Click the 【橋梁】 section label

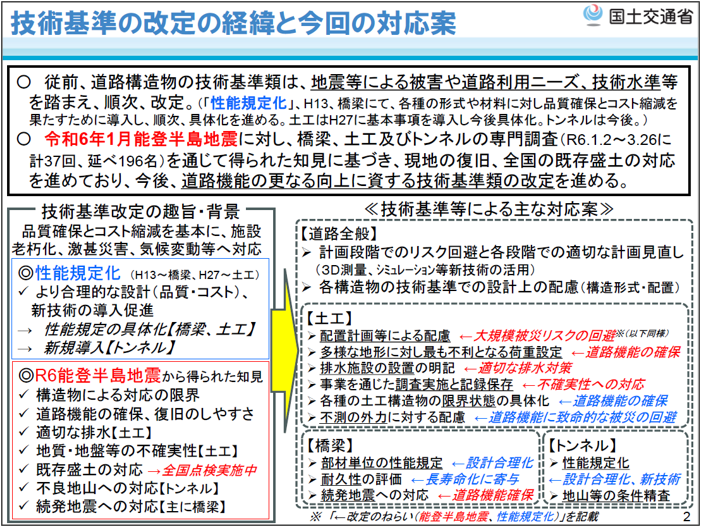click(330, 446)
